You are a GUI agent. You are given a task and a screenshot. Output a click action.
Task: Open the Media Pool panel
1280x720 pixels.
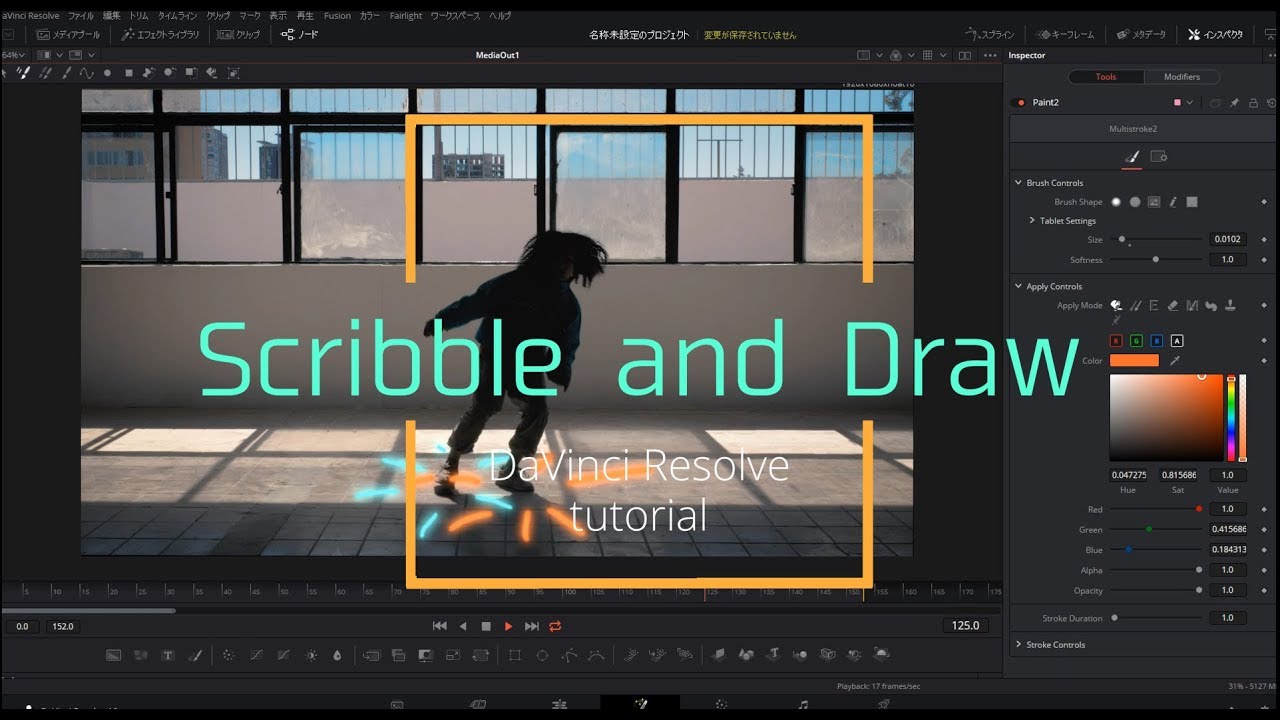coord(68,34)
